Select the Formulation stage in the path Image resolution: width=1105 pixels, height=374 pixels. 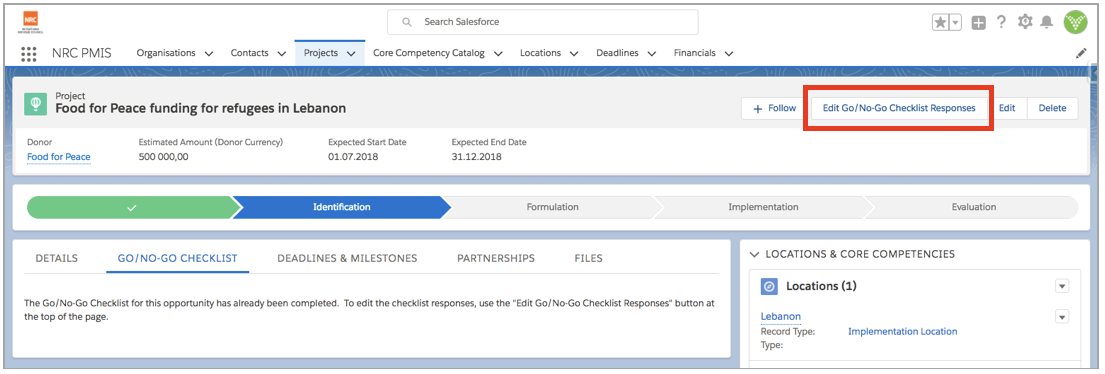tap(552, 207)
